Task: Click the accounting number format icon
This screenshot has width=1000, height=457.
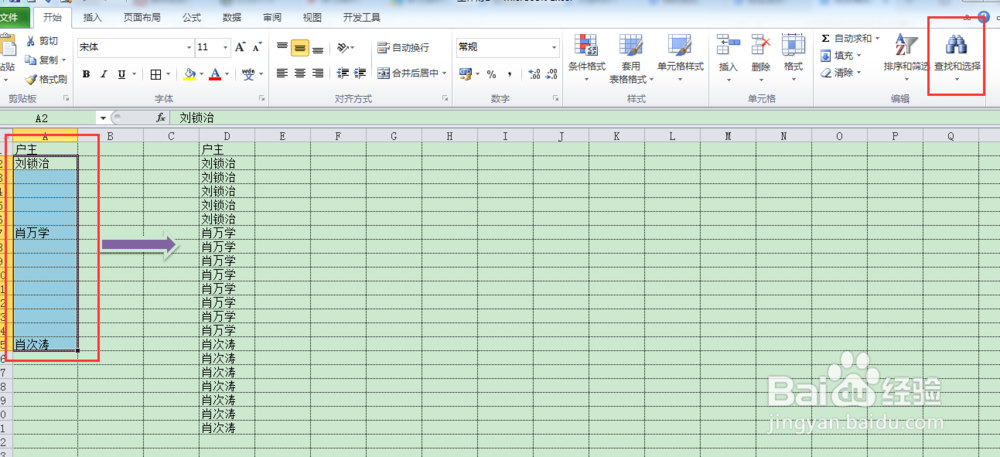Action: point(465,74)
